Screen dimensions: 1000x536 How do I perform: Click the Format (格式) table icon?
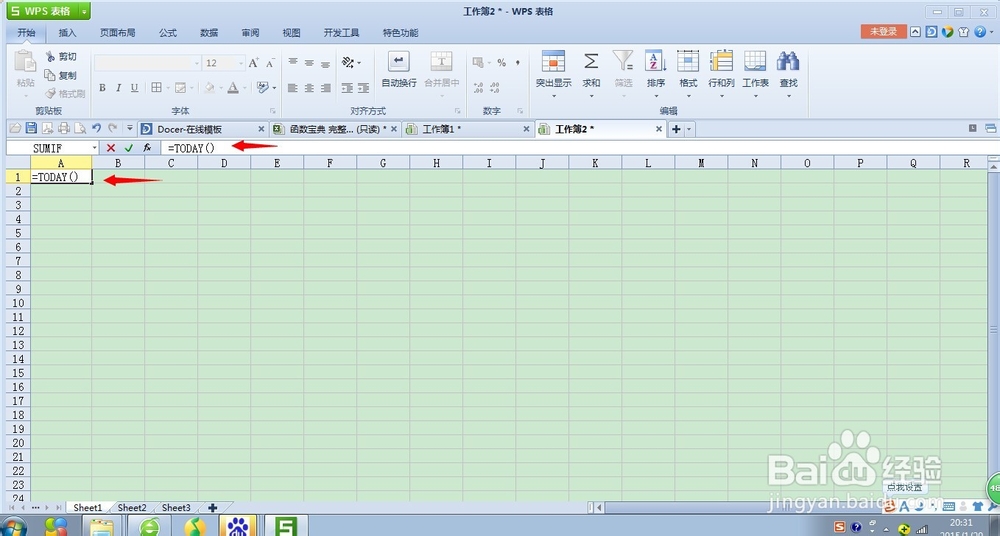coord(688,61)
